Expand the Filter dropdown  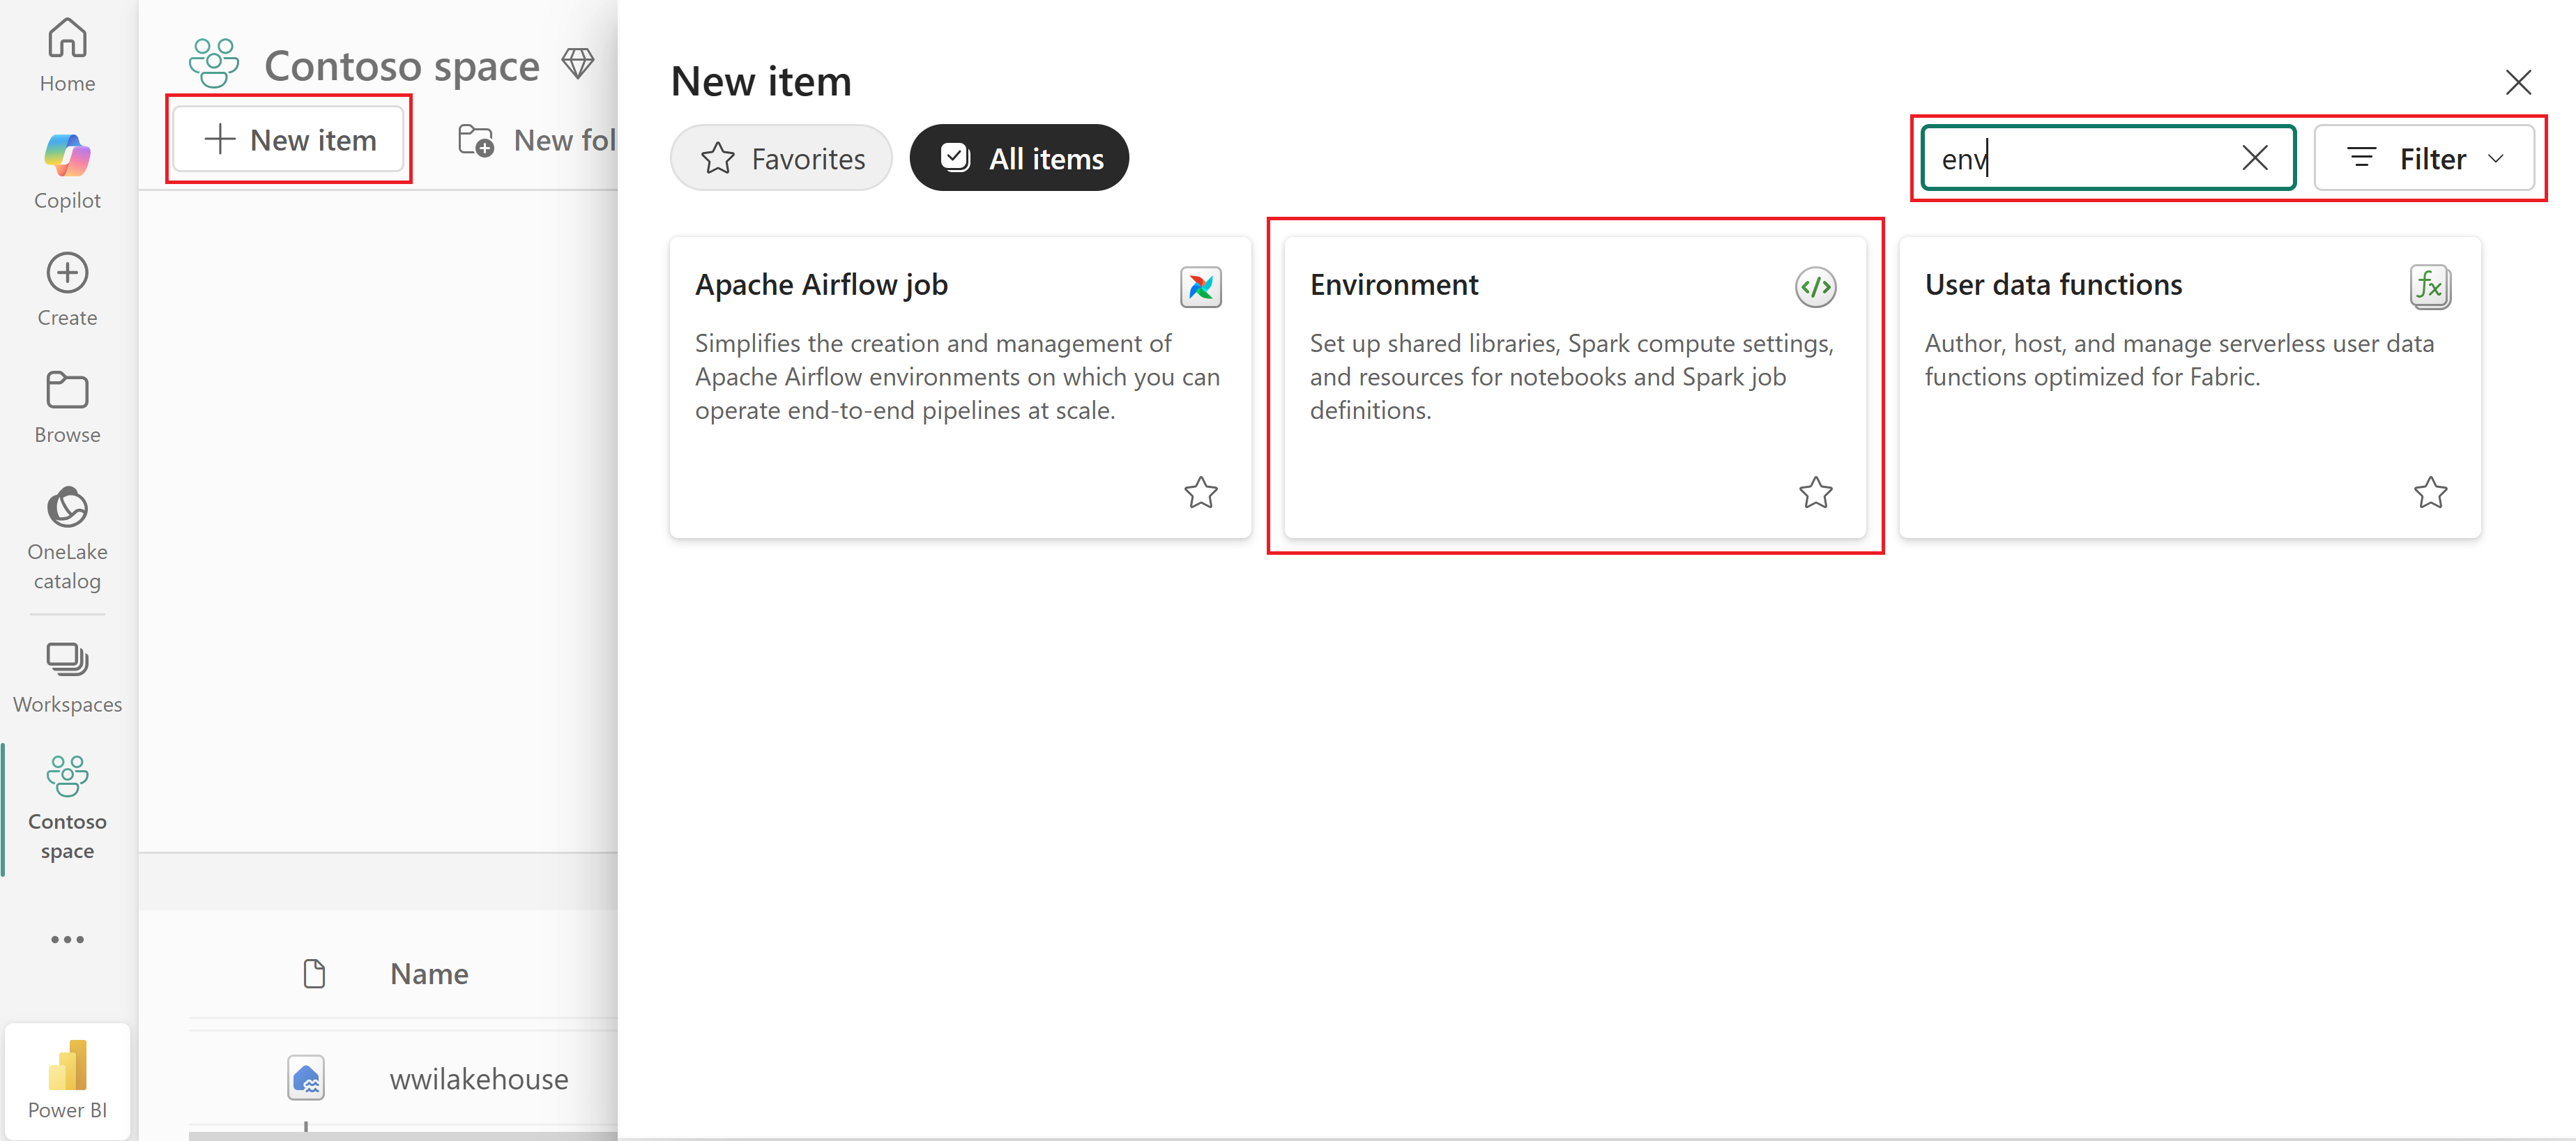[x=2424, y=158]
